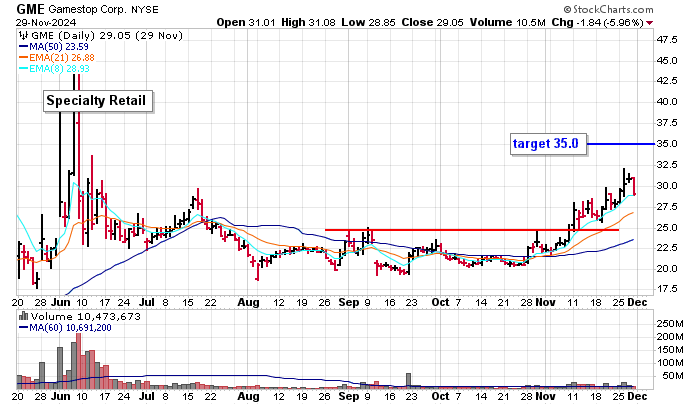Click the 250M volume axis label
Screen dimensions: 700x405
pyautogui.click(x=669, y=324)
